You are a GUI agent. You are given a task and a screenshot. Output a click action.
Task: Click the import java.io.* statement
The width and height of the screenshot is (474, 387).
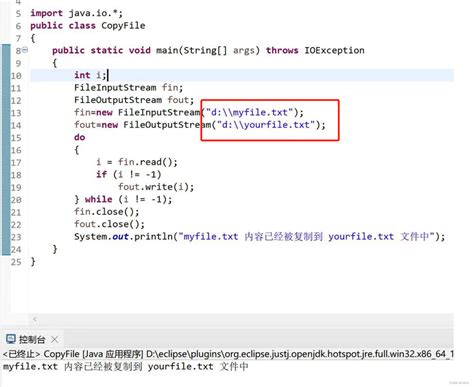[77, 13]
